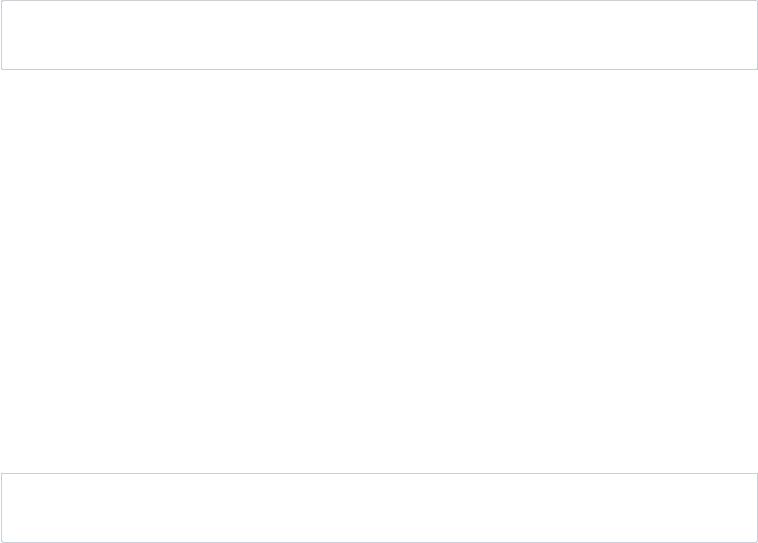The height and width of the screenshot is (543, 758).
Task: Click the blank white area between boxes
Action: pyautogui.click(x=379, y=271)
